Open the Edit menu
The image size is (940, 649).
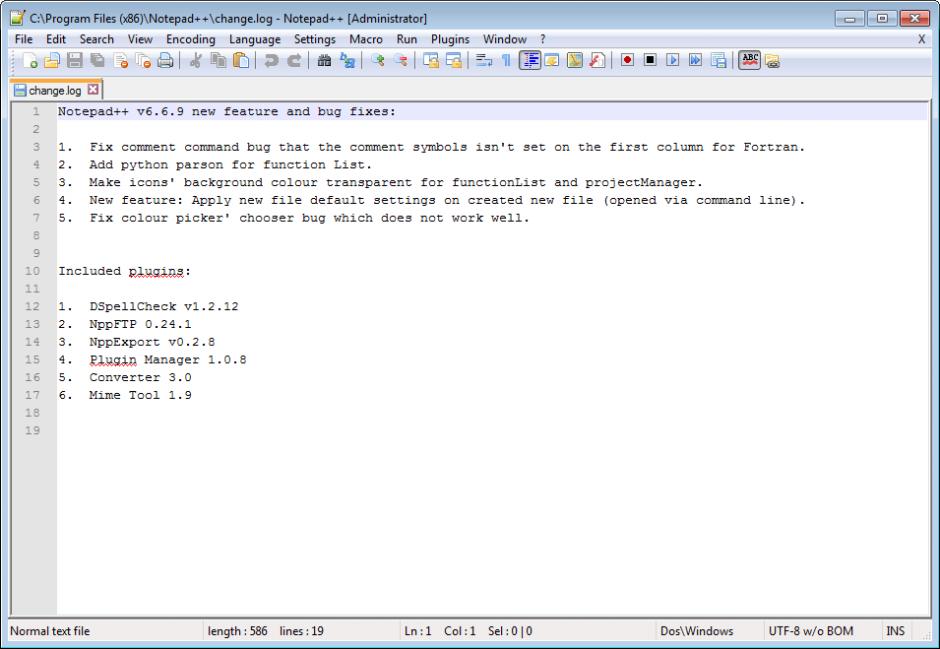pos(56,39)
